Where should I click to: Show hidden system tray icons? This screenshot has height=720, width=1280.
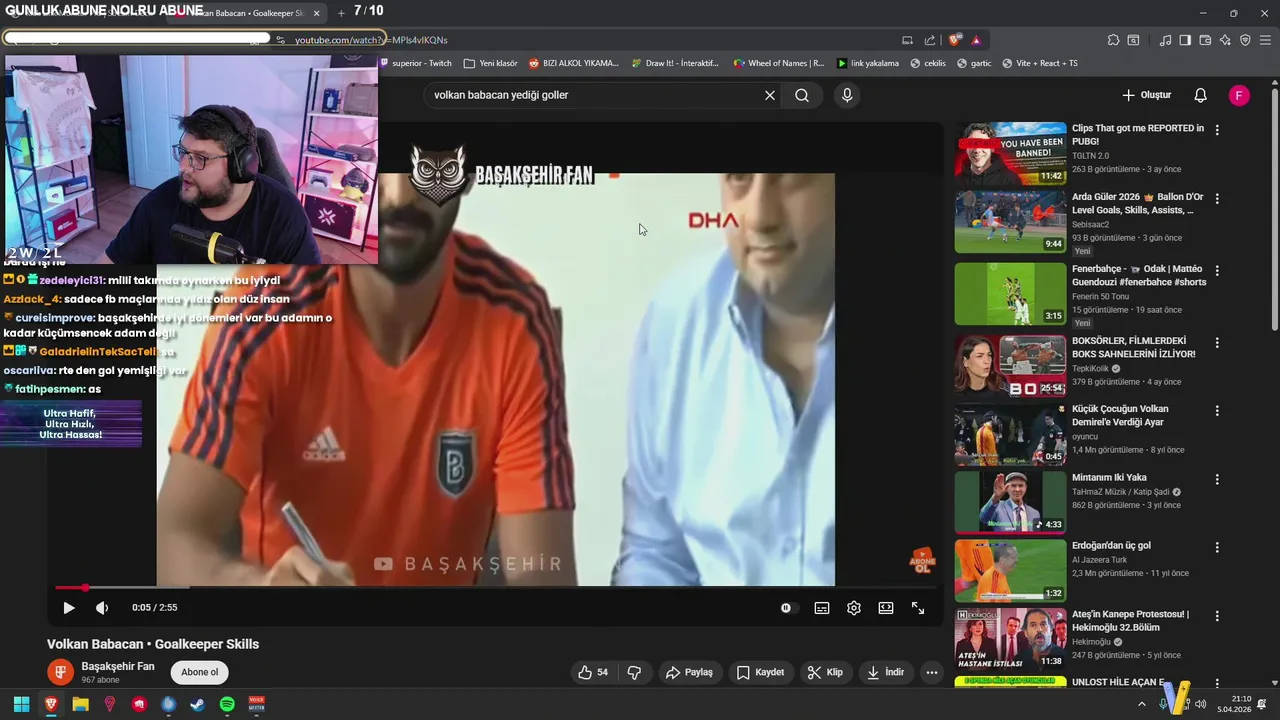pyautogui.click(x=1142, y=704)
